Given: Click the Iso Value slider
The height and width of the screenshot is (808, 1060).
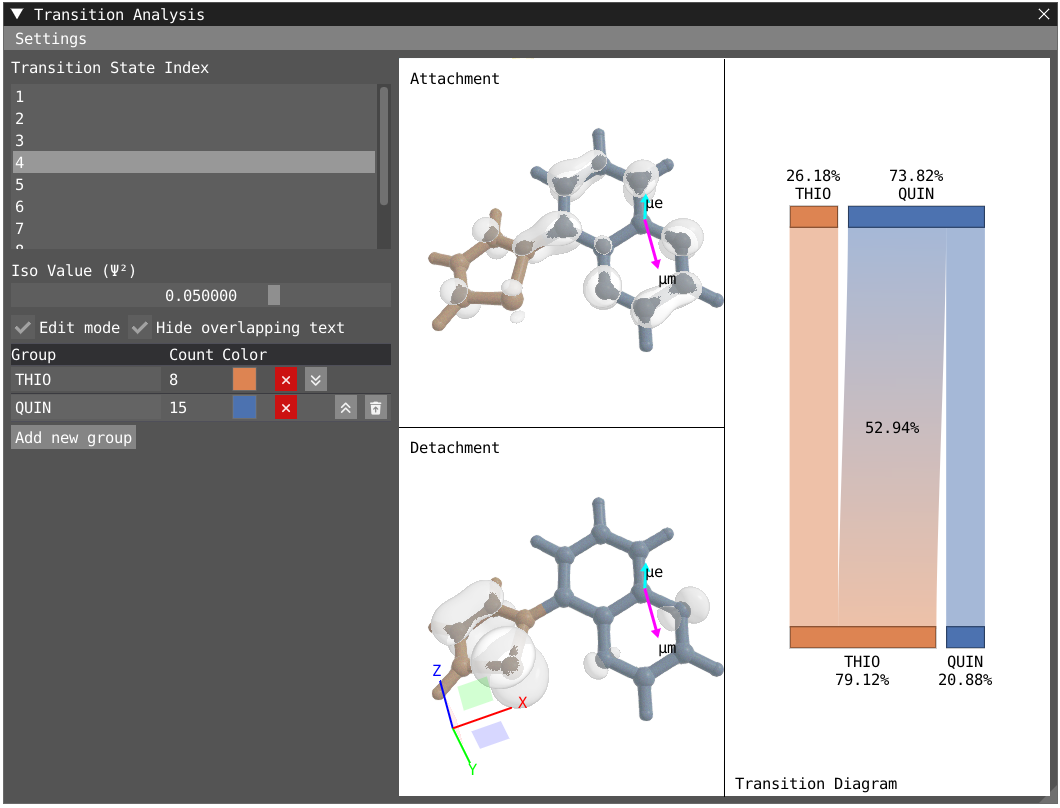Looking at the screenshot, I should tap(200, 296).
